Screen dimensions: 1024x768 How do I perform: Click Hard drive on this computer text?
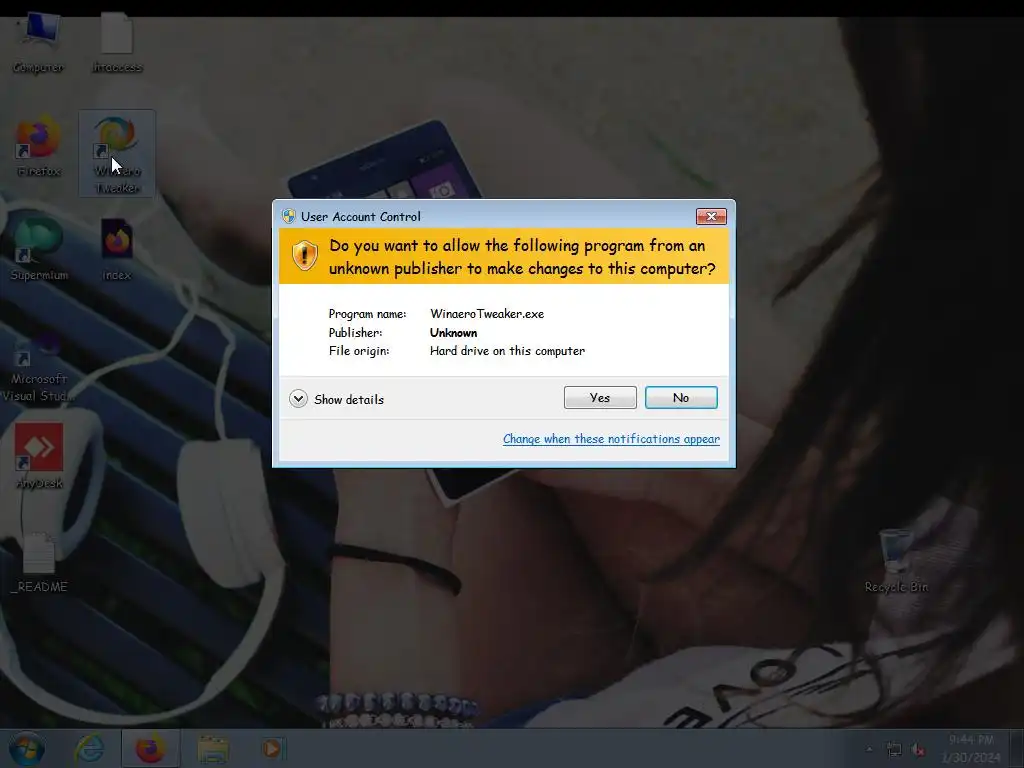507,351
